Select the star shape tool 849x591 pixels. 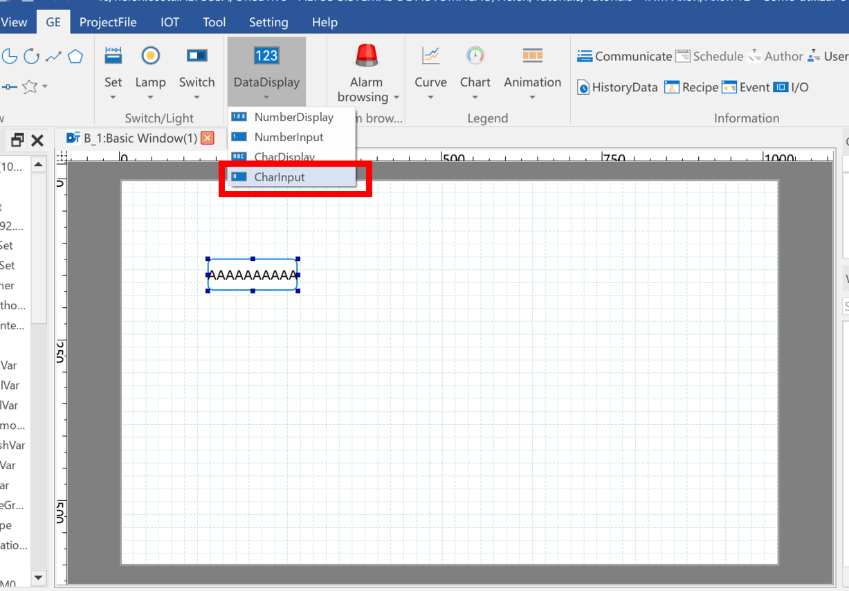tap(30, 87)
